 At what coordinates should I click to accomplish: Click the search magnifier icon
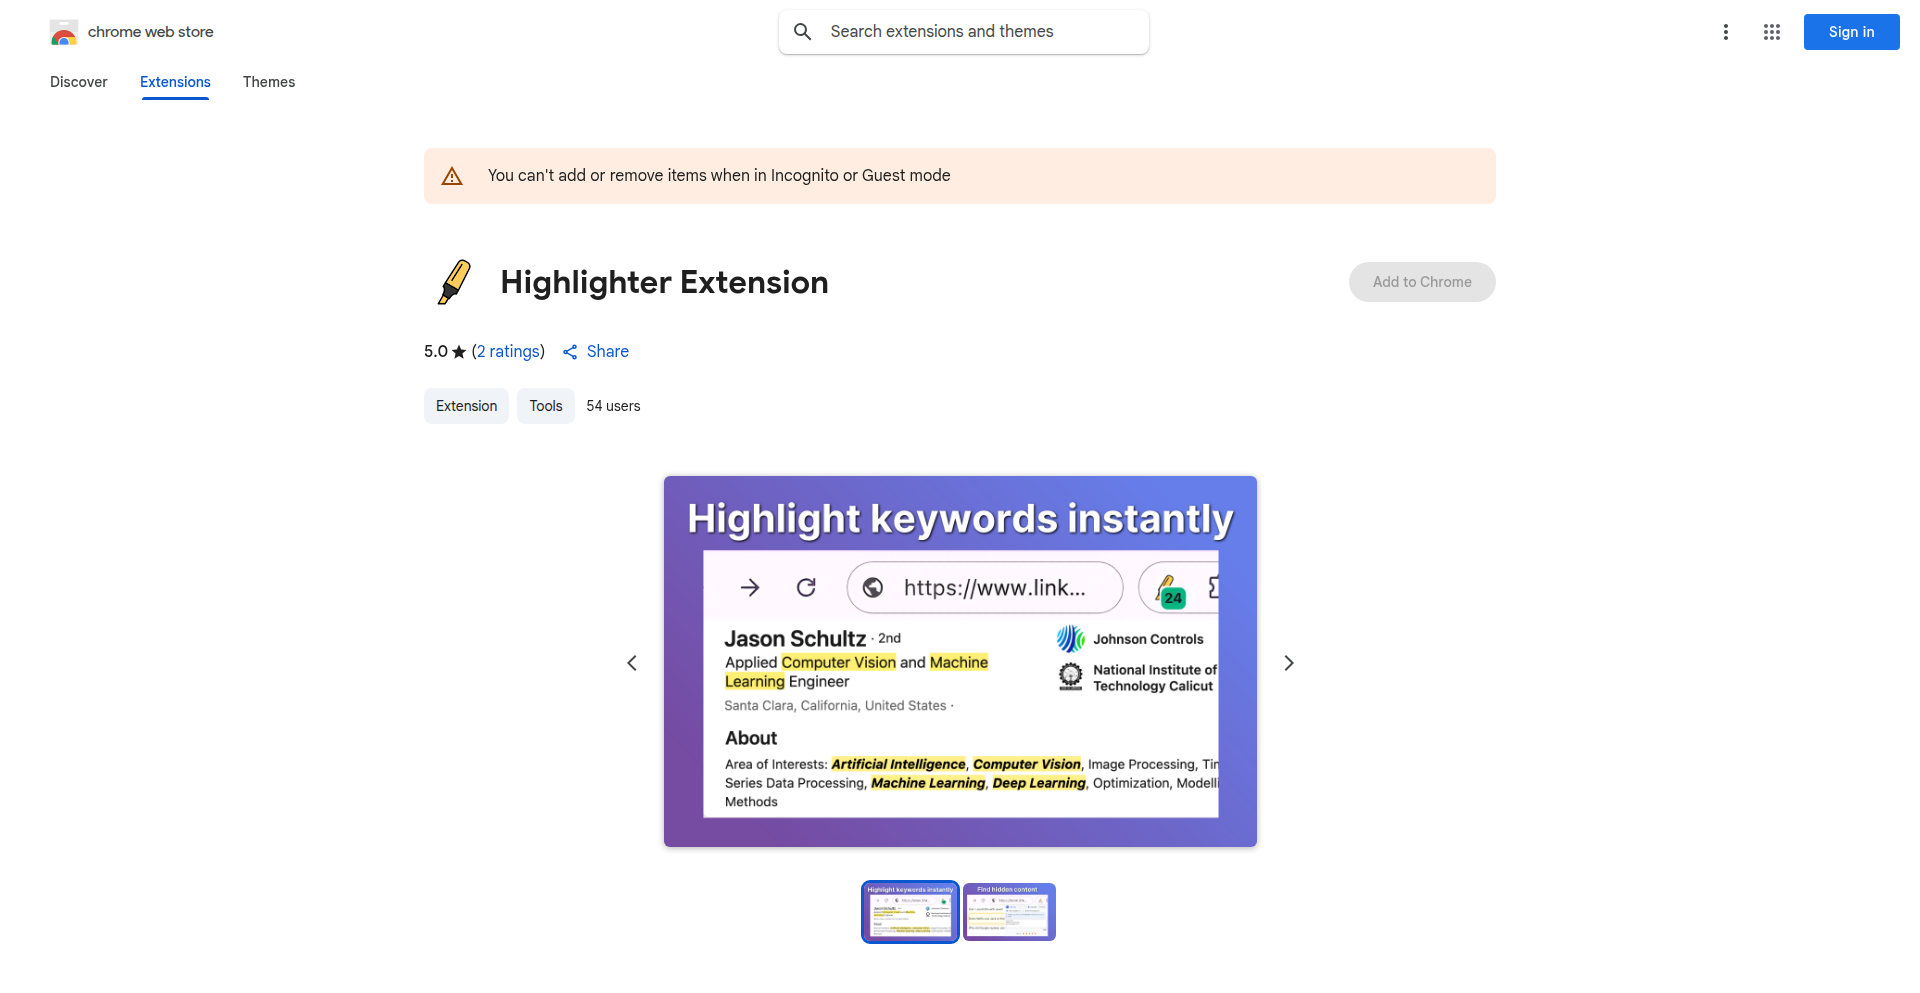point(802,32)
